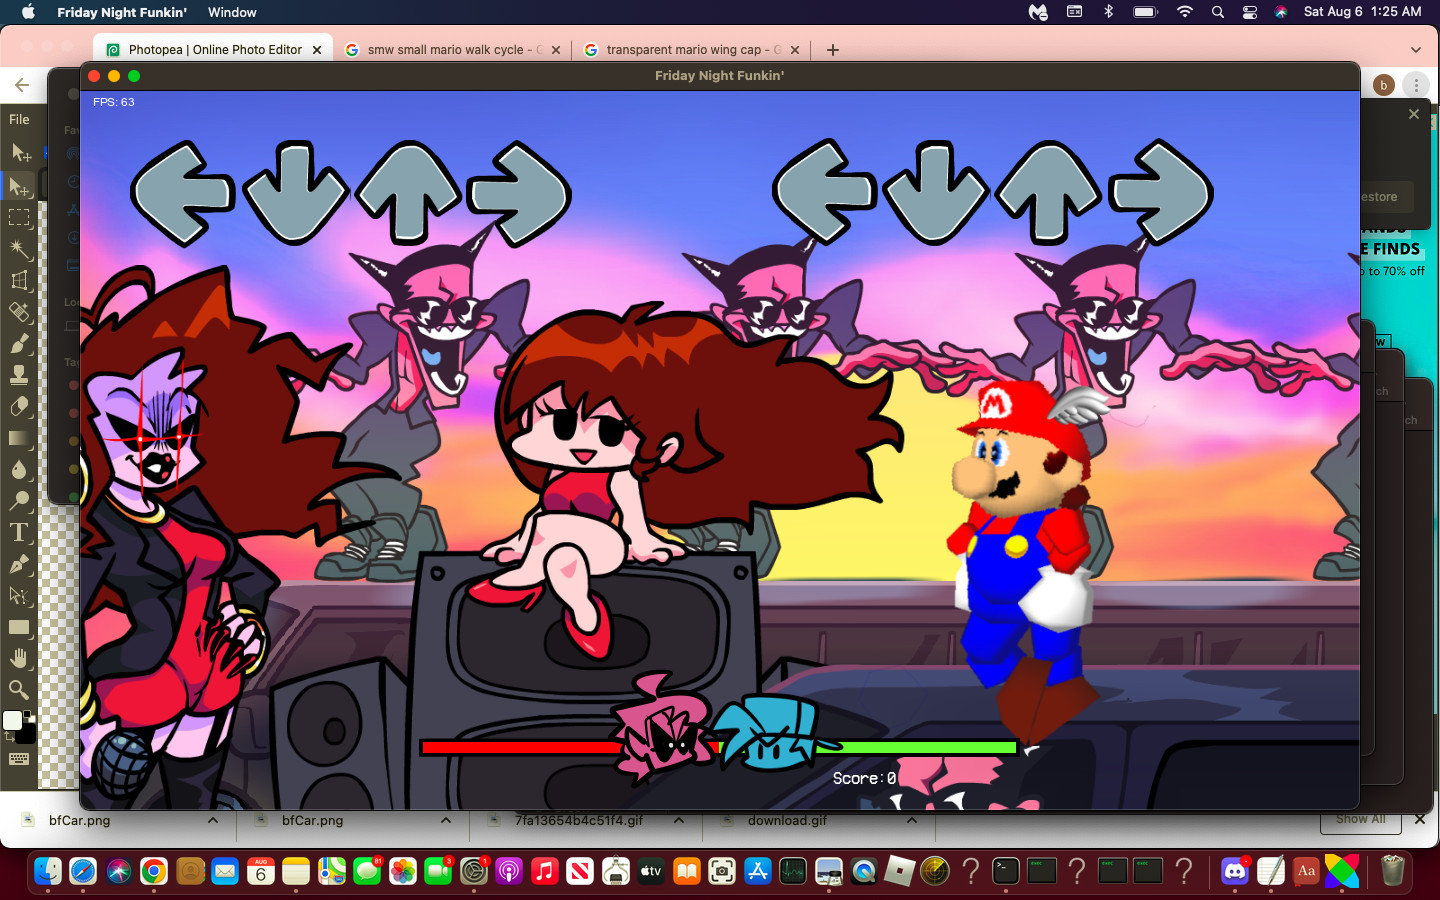Select the Eraser tool in Photopea

(20, 406)
